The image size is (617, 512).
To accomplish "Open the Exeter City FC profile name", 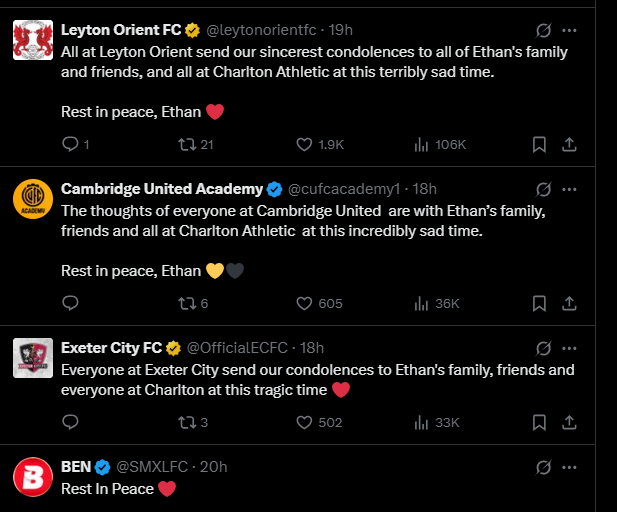I will [111, 348].
